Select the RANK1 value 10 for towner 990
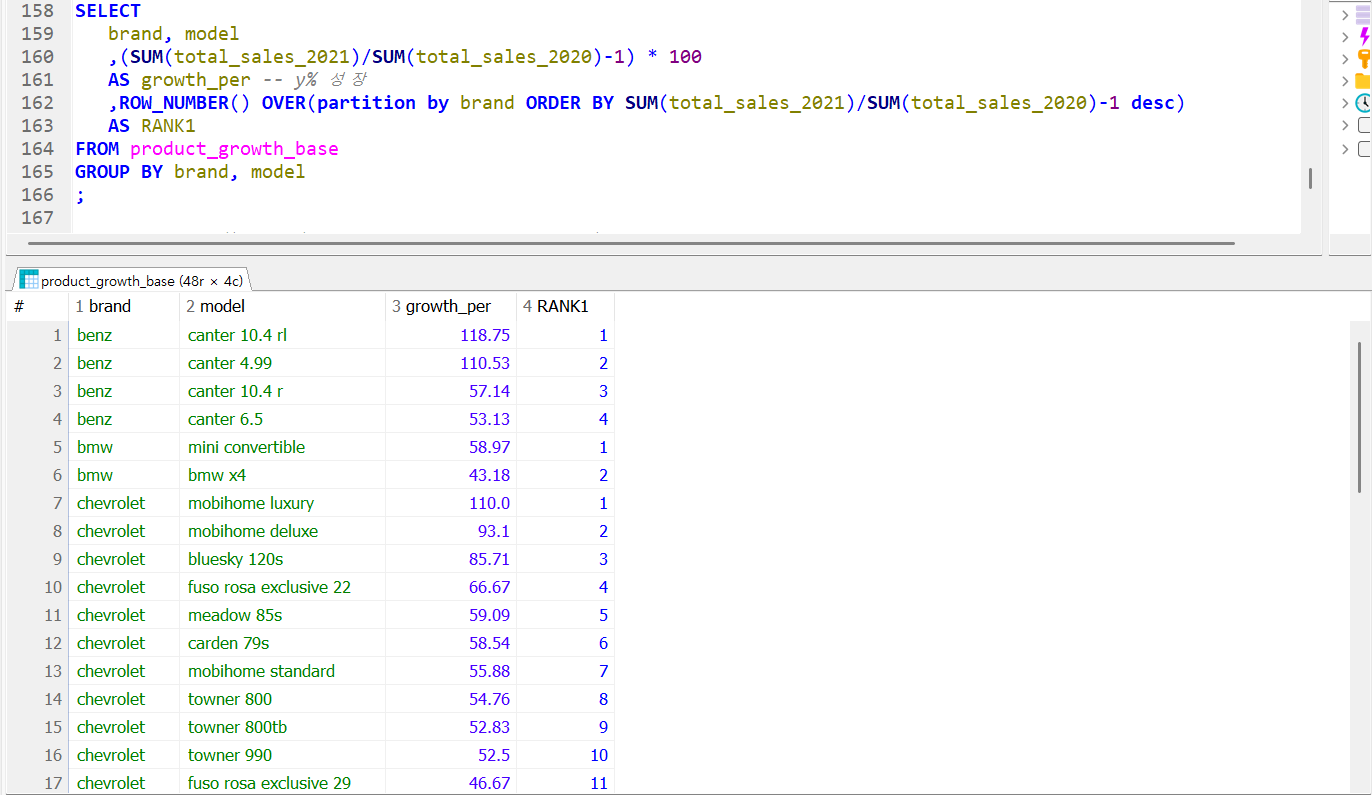 565,755
